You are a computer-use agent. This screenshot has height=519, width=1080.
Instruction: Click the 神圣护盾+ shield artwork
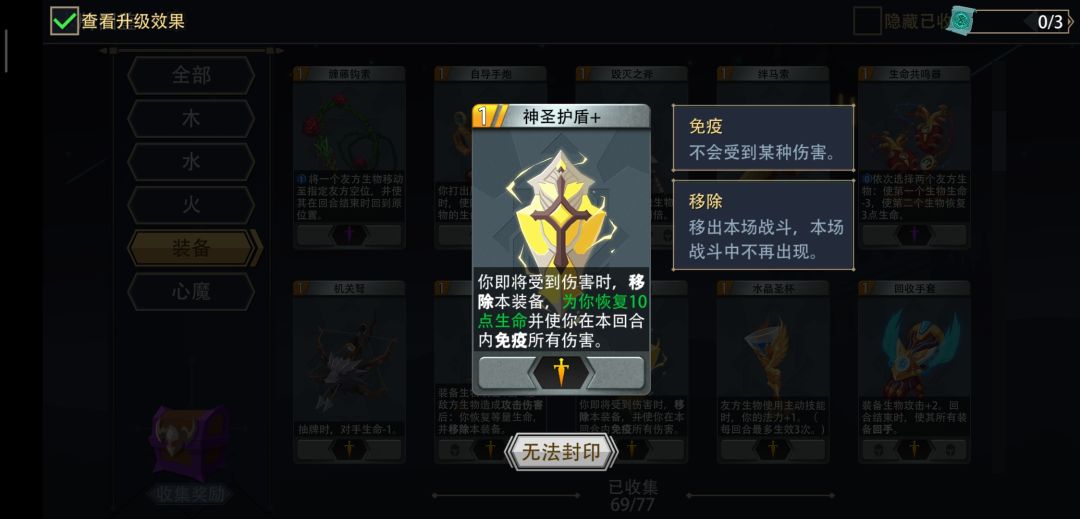(x=561, y=210)
